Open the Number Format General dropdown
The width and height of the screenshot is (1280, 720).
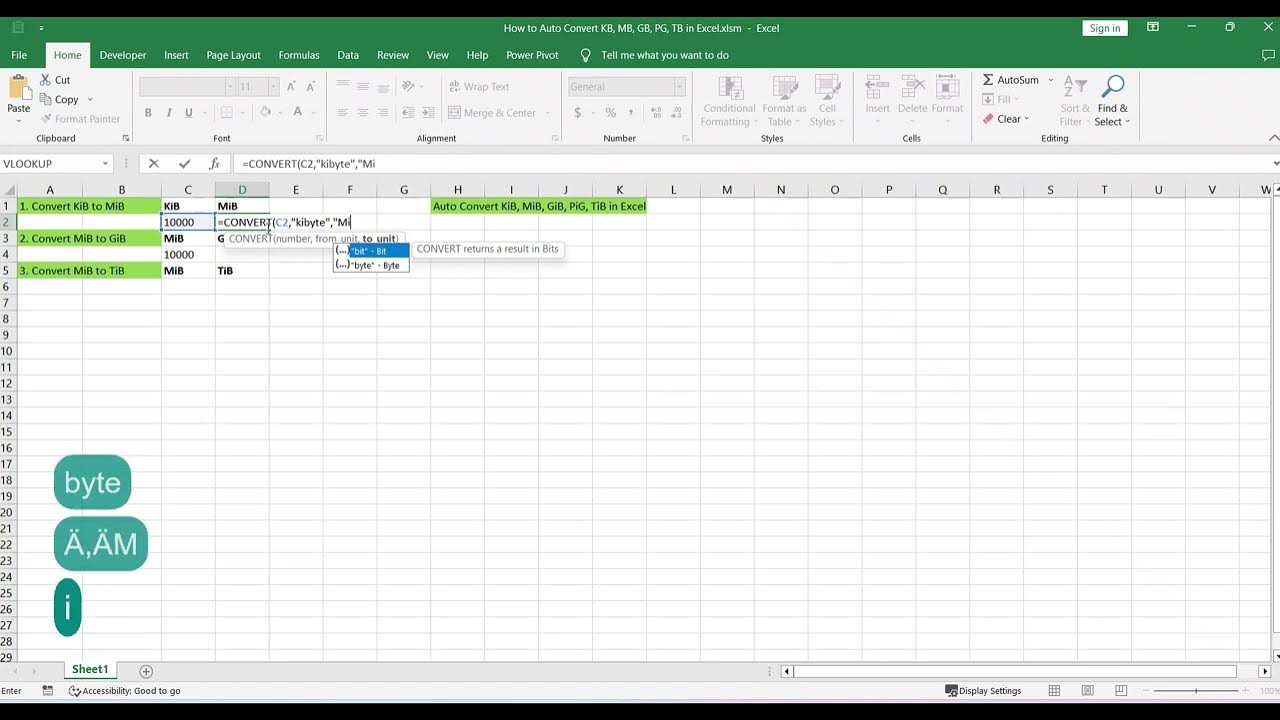[679, 87]
